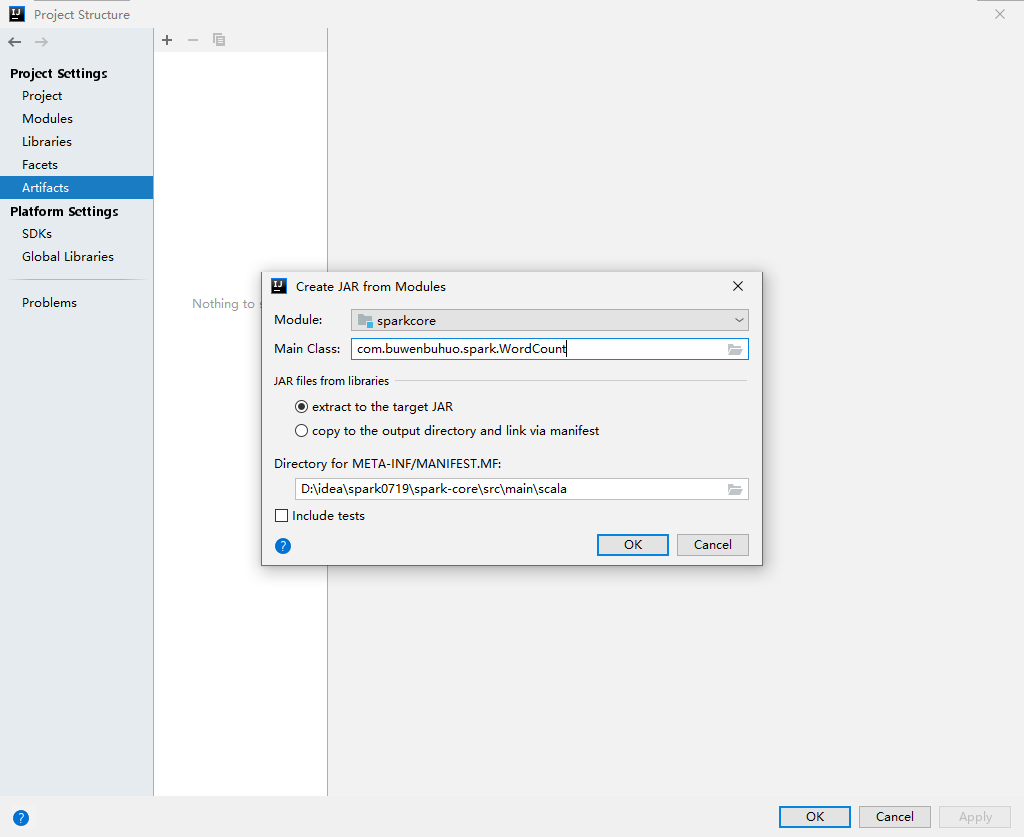Click the Apply button
1024x837 pixels.
coord(975,817)
